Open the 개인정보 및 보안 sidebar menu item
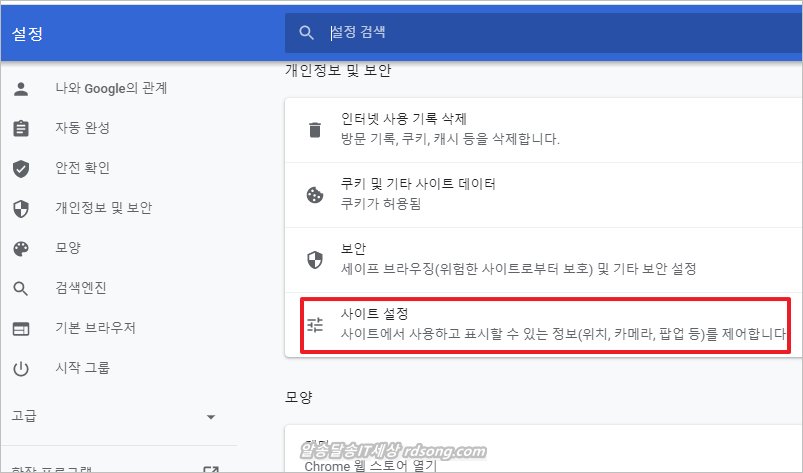 point(103,208)
